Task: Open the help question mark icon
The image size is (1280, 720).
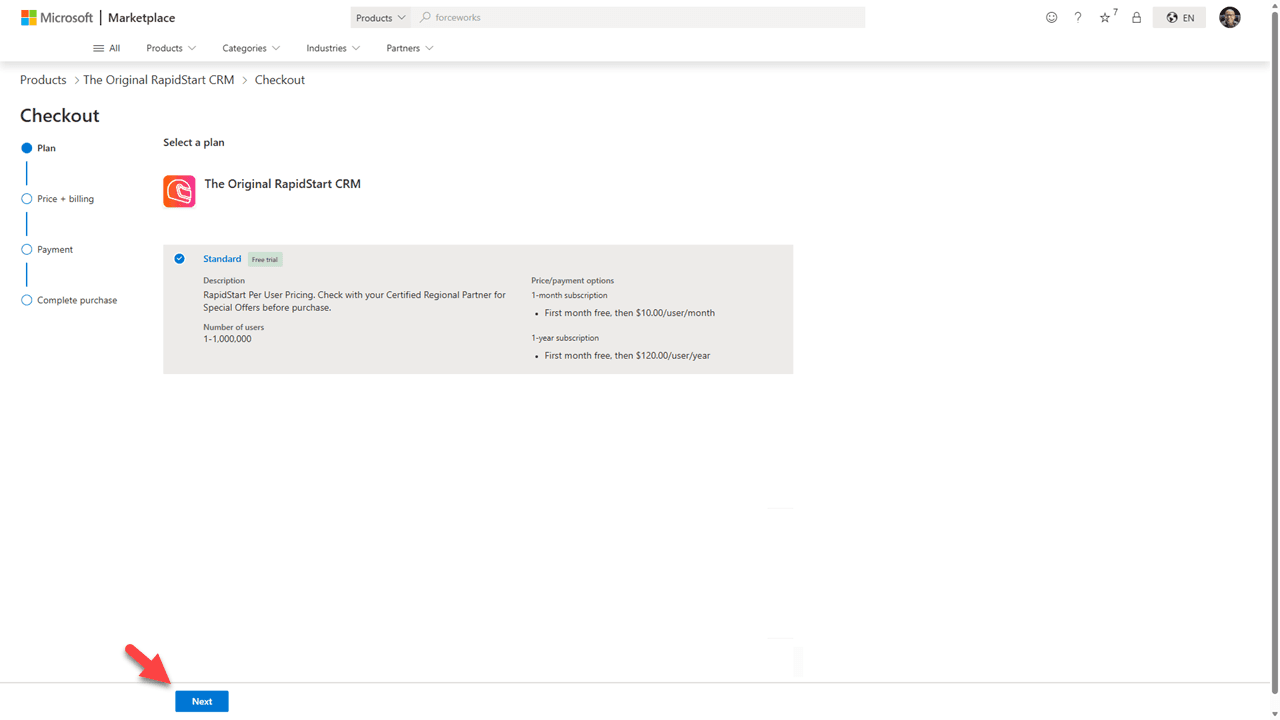Action: [x=1077, y=18]
